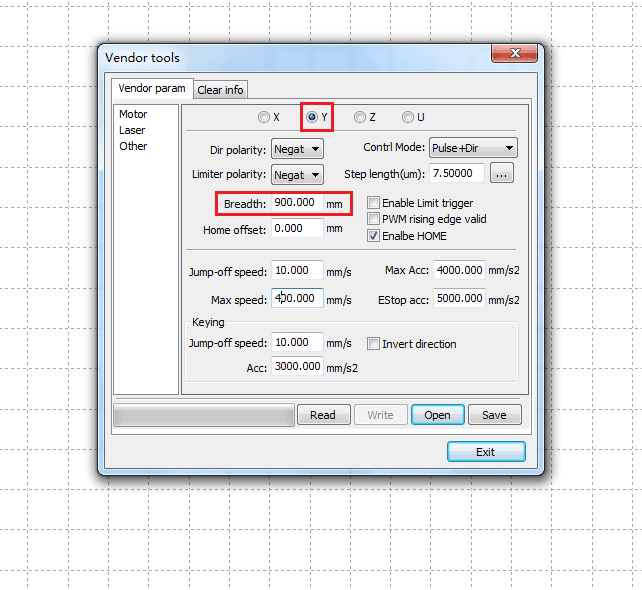The width and height of the screenshot is (642, 590).
Task: Open the Limiter polarity dropdown
Action: click(297, 175)
